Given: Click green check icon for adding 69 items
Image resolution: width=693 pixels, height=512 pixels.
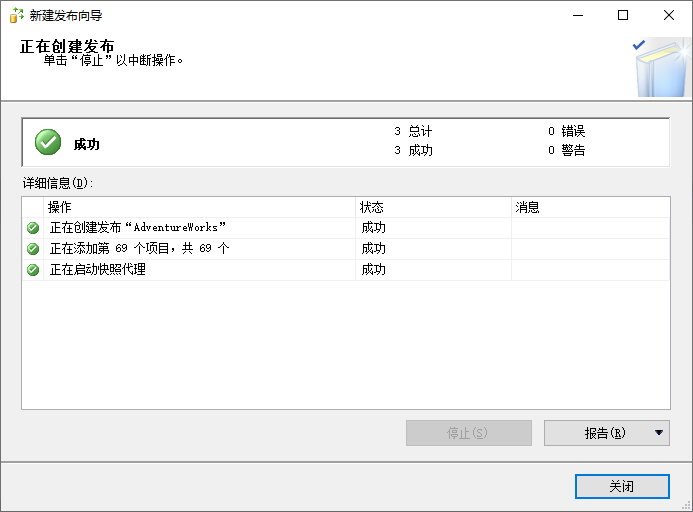Looking at the screenshot, I should [33, 248].
